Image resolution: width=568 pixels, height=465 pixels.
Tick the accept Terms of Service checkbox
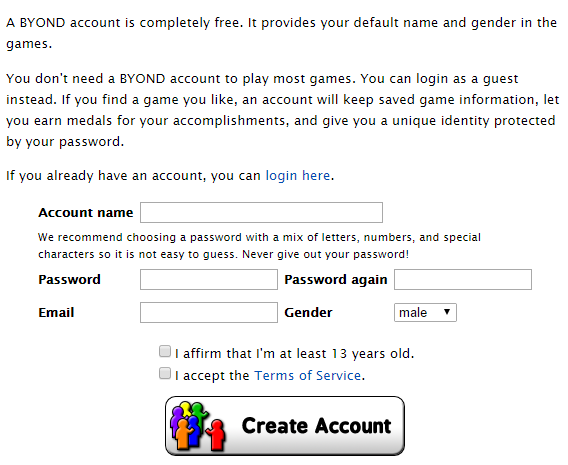coord(165,373)
